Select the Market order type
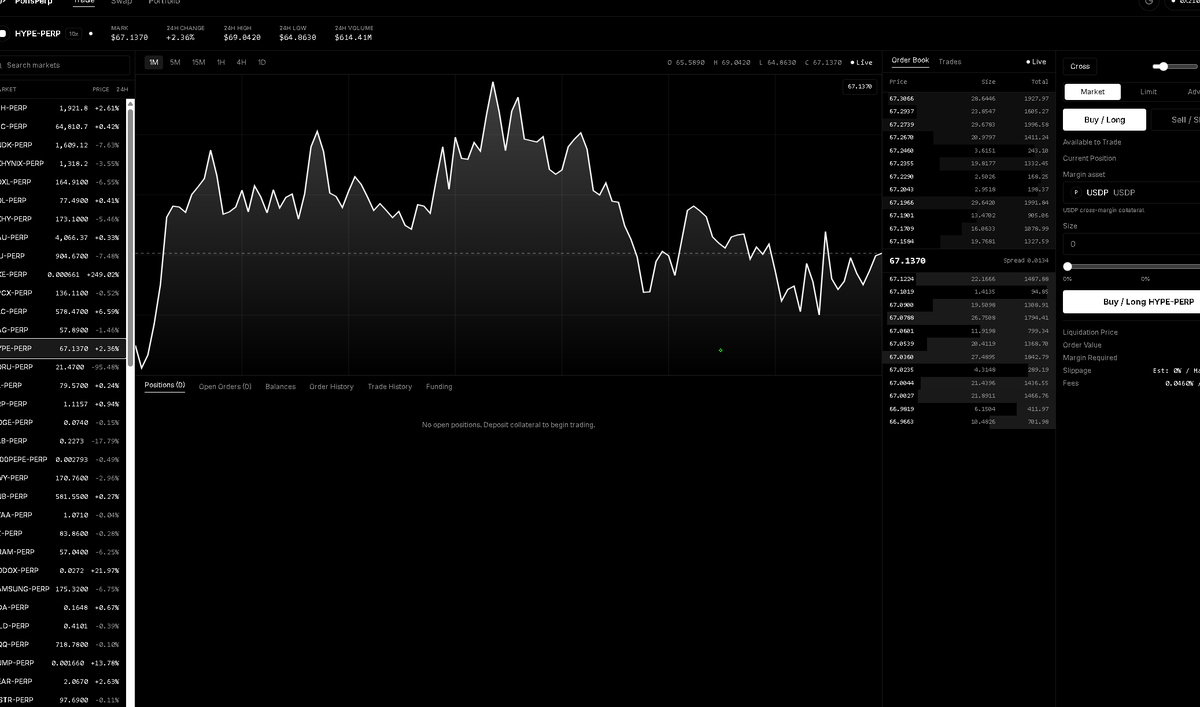 coord(1092,92)
